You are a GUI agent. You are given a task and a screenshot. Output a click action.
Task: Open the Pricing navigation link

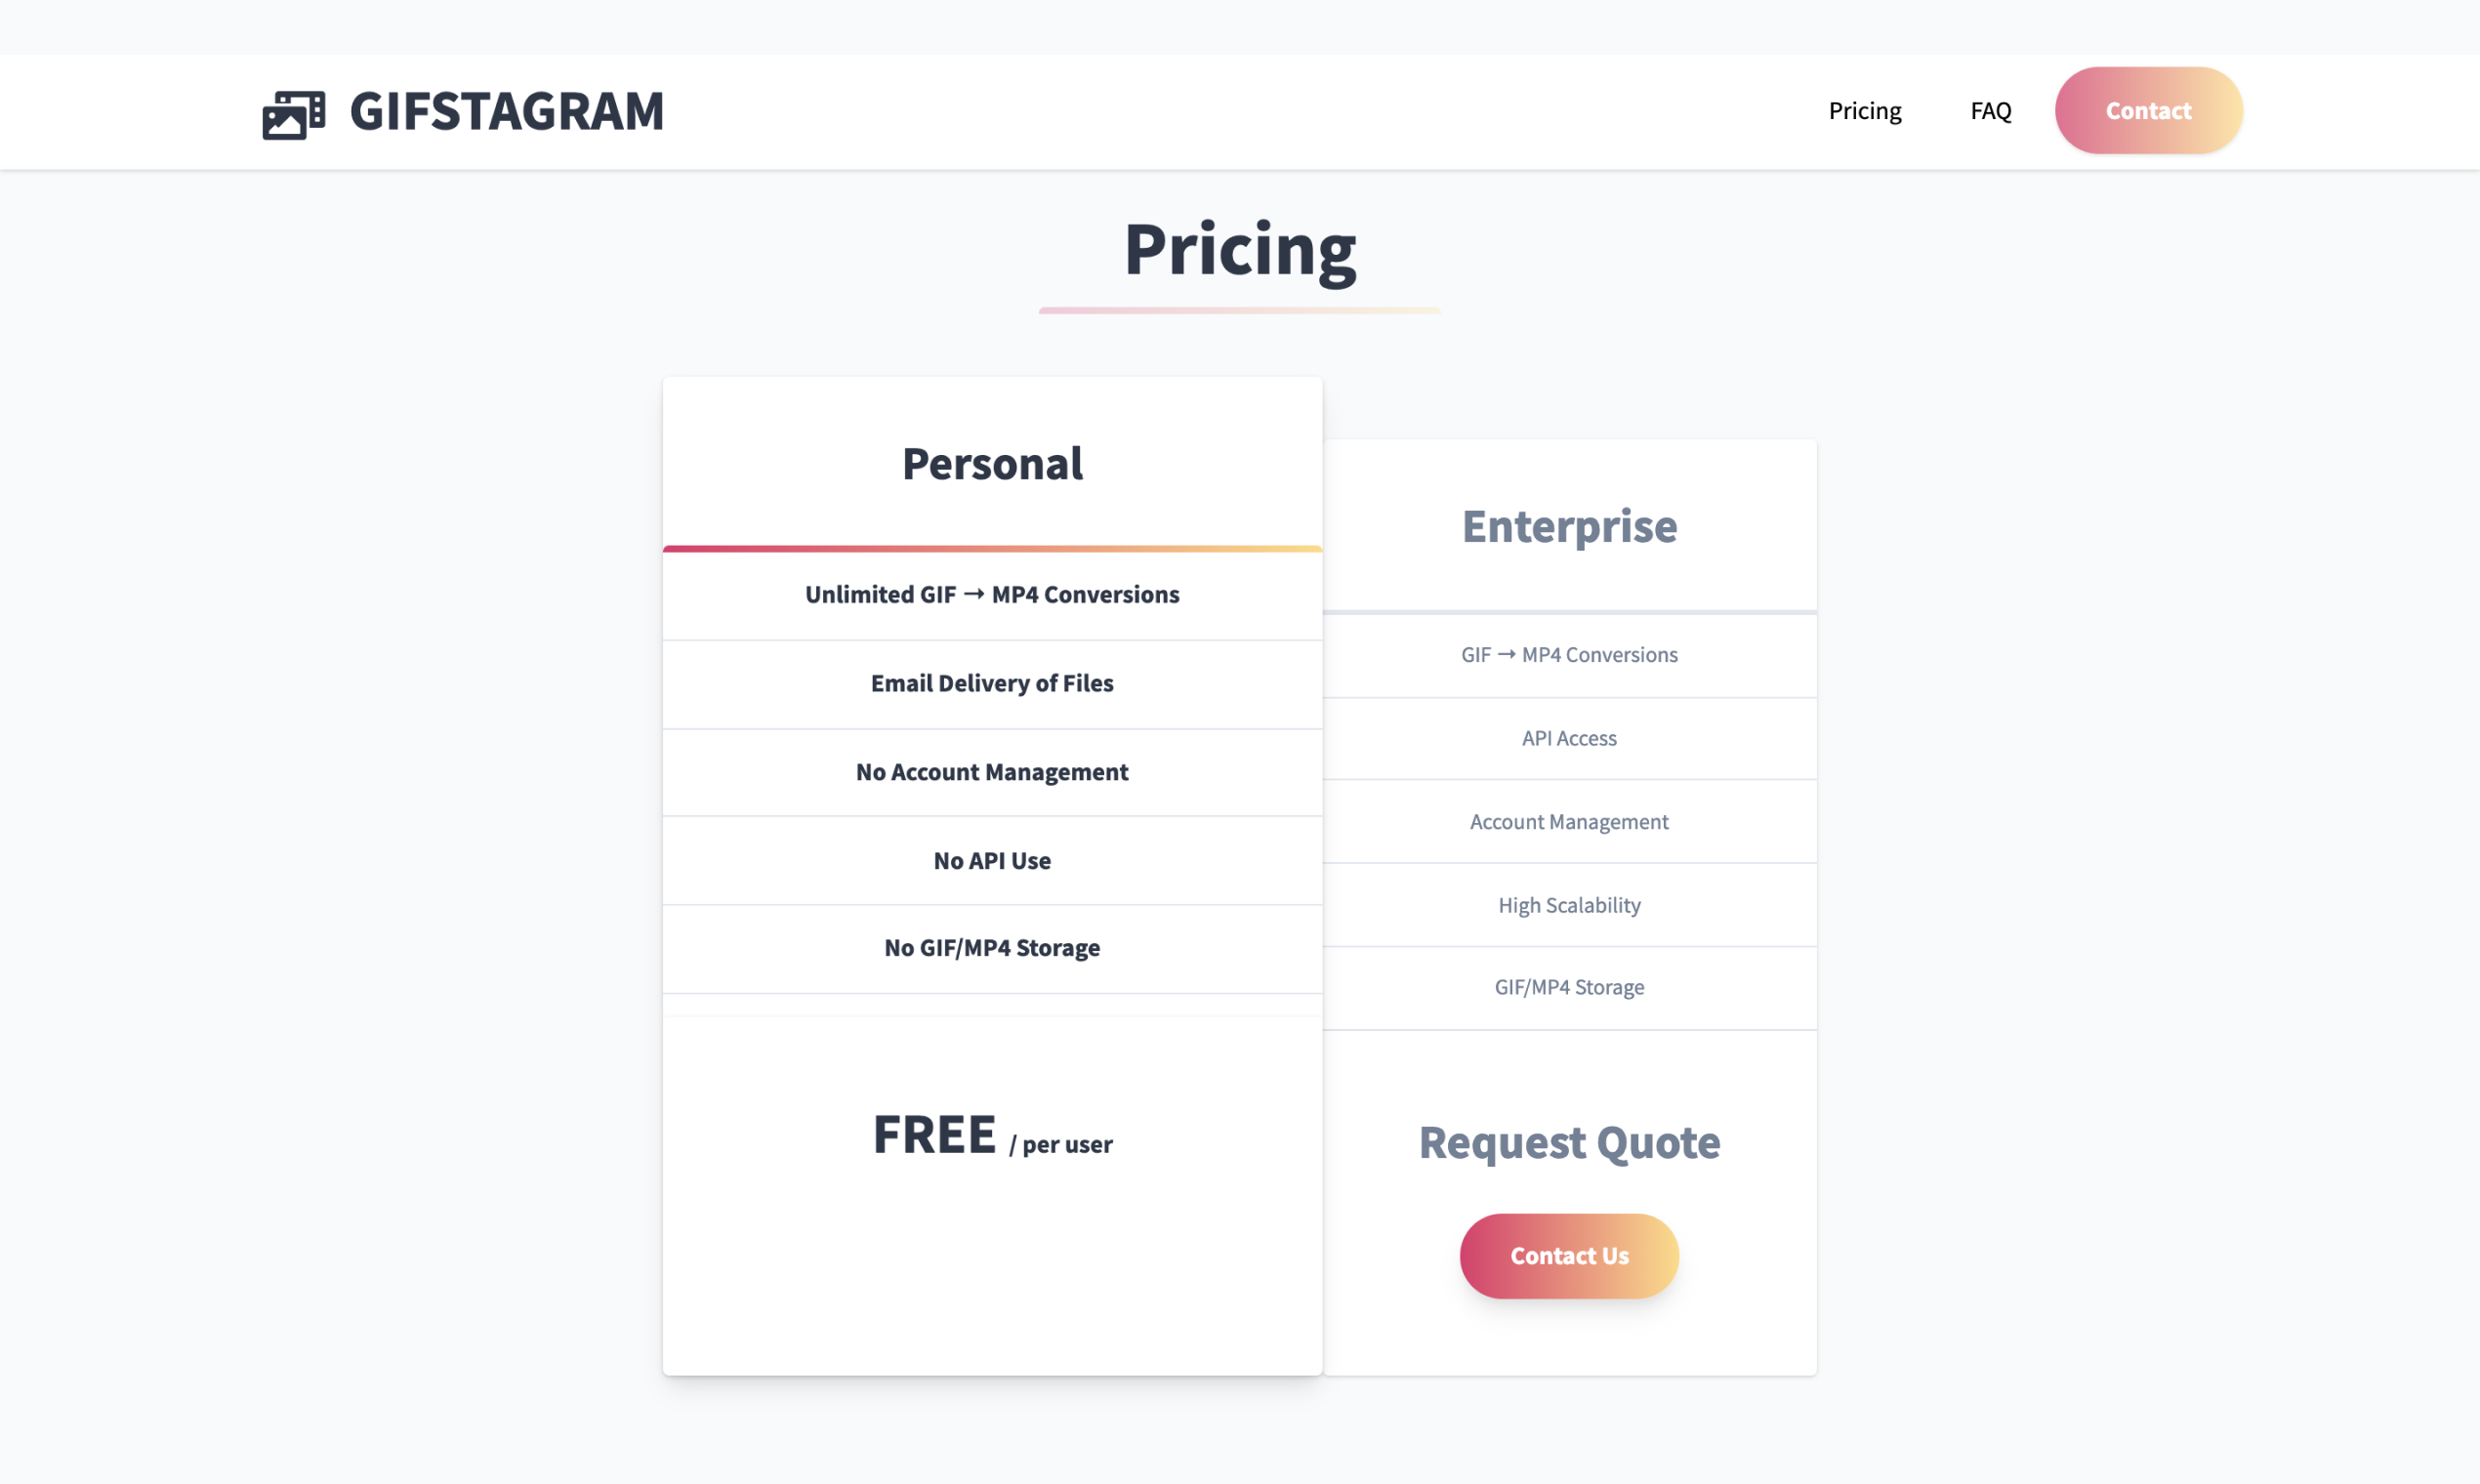click(x=1864, y=110)
